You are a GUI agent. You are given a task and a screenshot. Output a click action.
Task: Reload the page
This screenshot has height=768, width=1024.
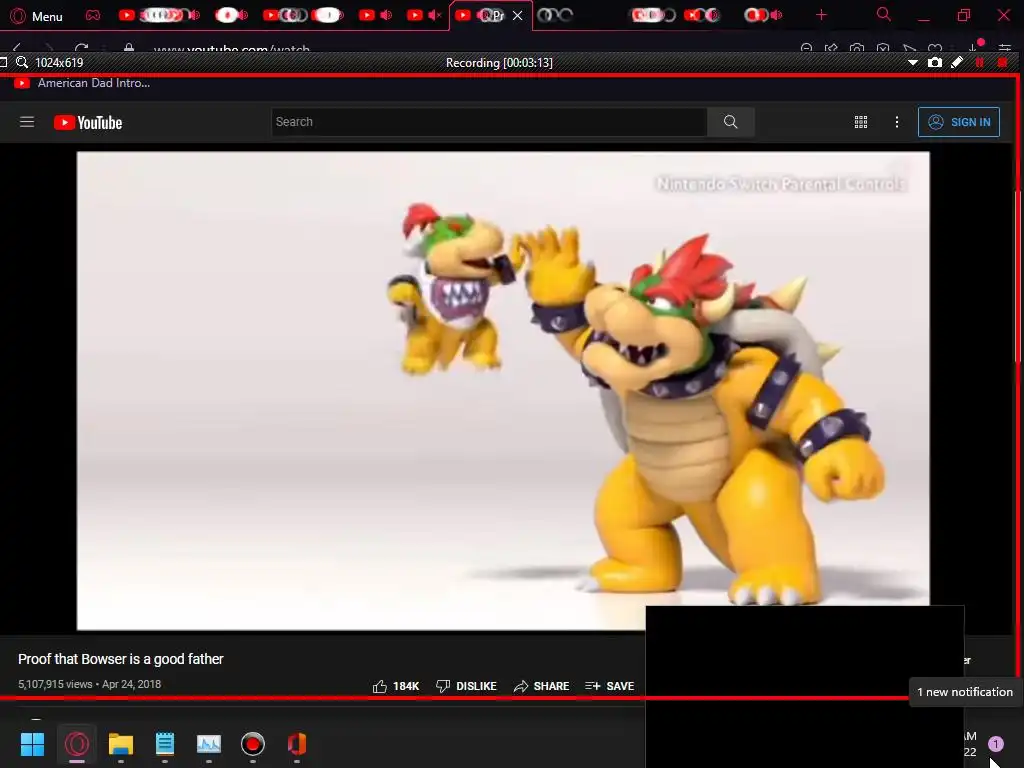(x=81, y=48)
